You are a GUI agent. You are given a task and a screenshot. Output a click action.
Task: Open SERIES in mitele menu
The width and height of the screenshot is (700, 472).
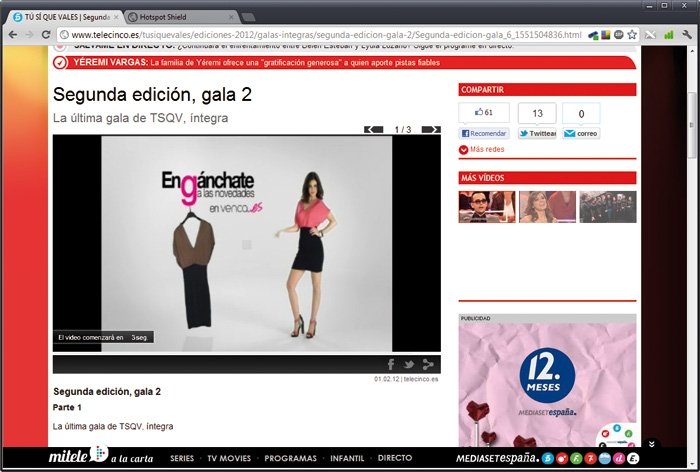point(182,458)
